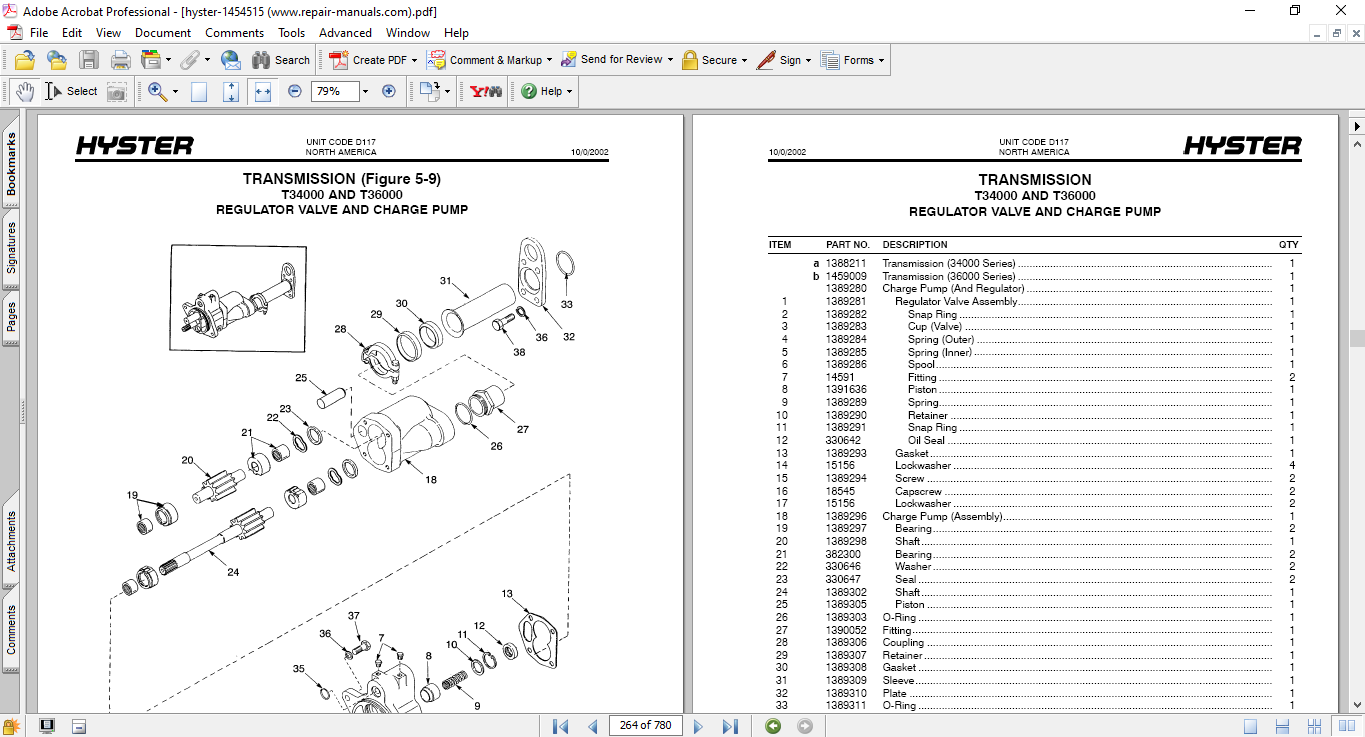Open the Send for Review dropdown
Viewport: 1365px width, 737px height.
pyautogui.click(x=617, y=60)
